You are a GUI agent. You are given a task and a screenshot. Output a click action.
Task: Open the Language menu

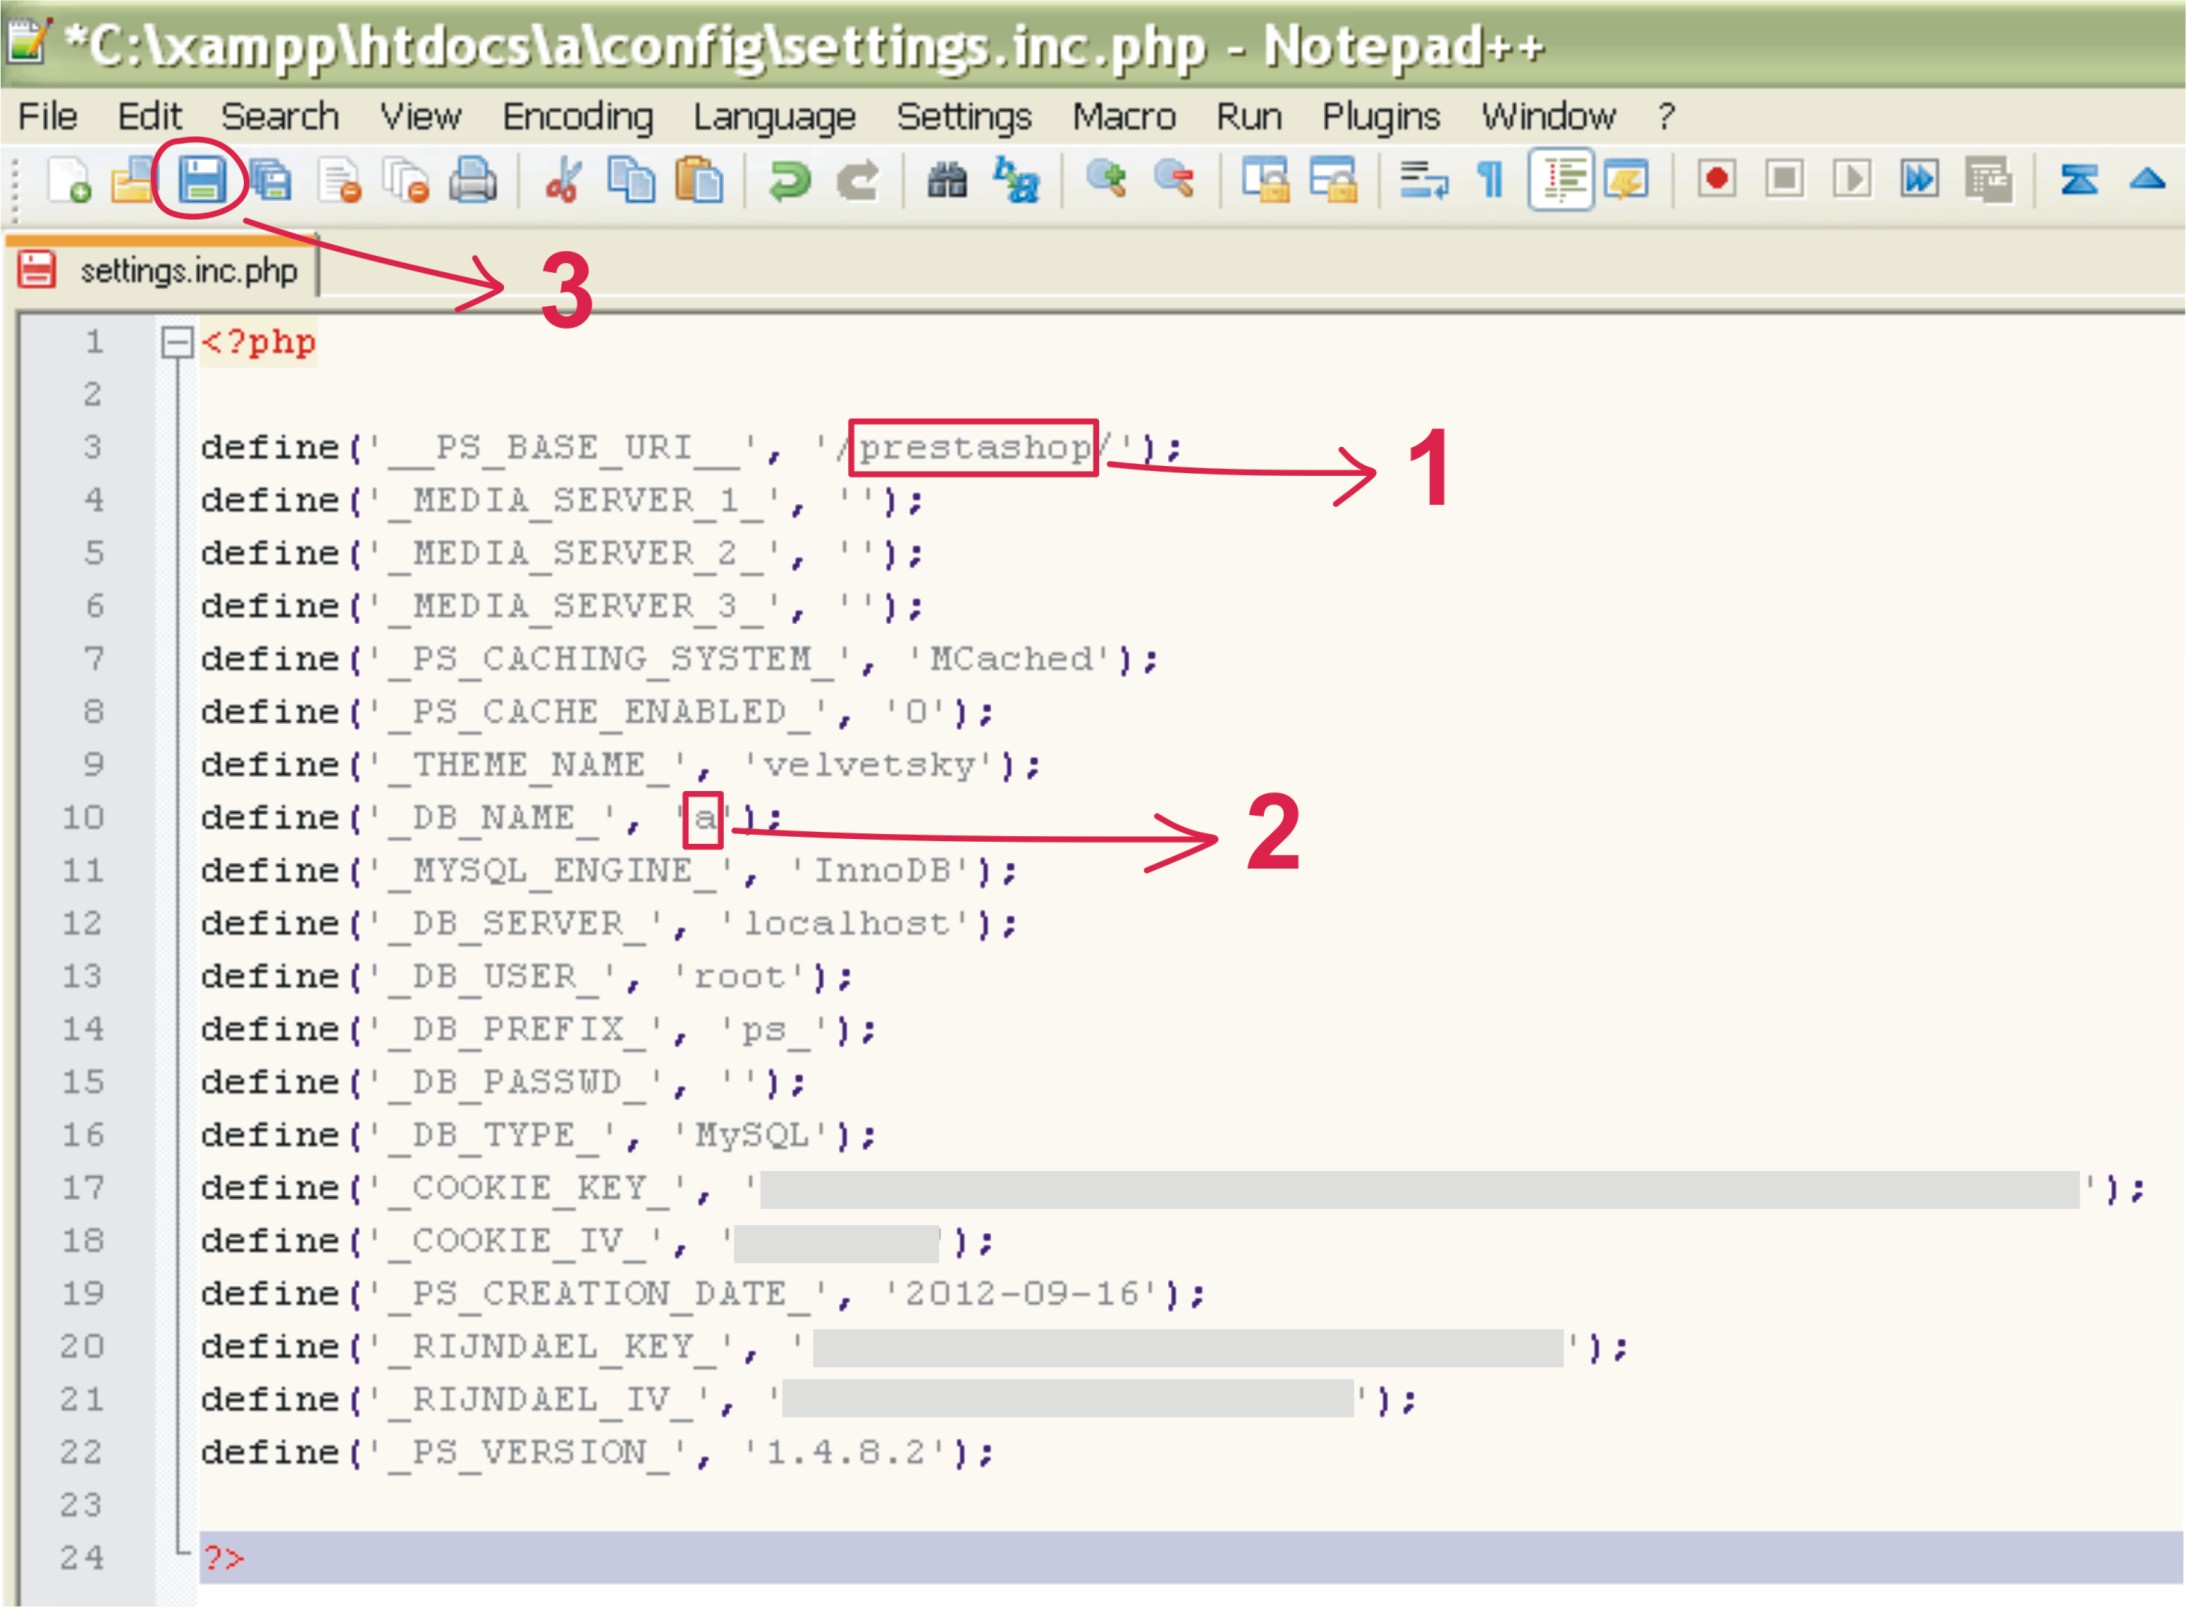(774, 117)
